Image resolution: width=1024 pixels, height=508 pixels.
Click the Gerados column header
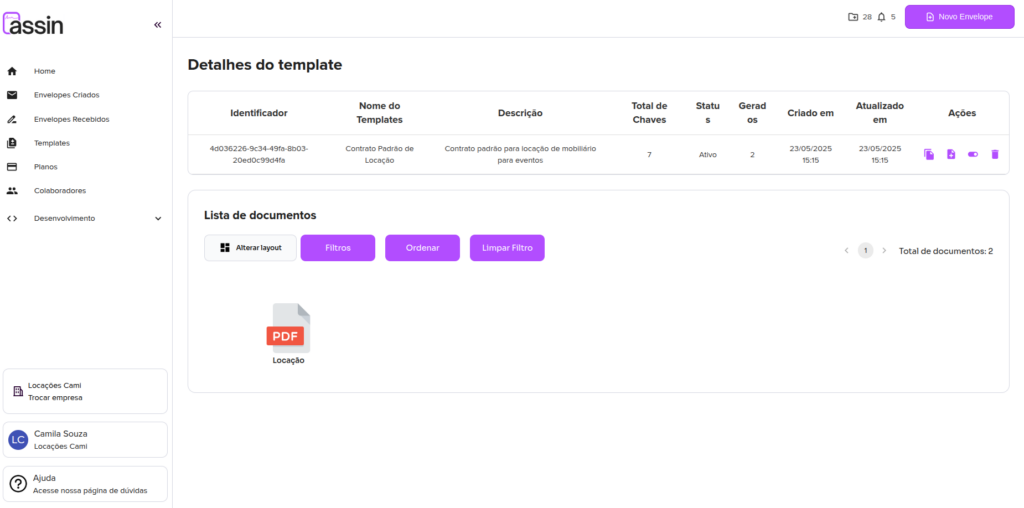752,113
